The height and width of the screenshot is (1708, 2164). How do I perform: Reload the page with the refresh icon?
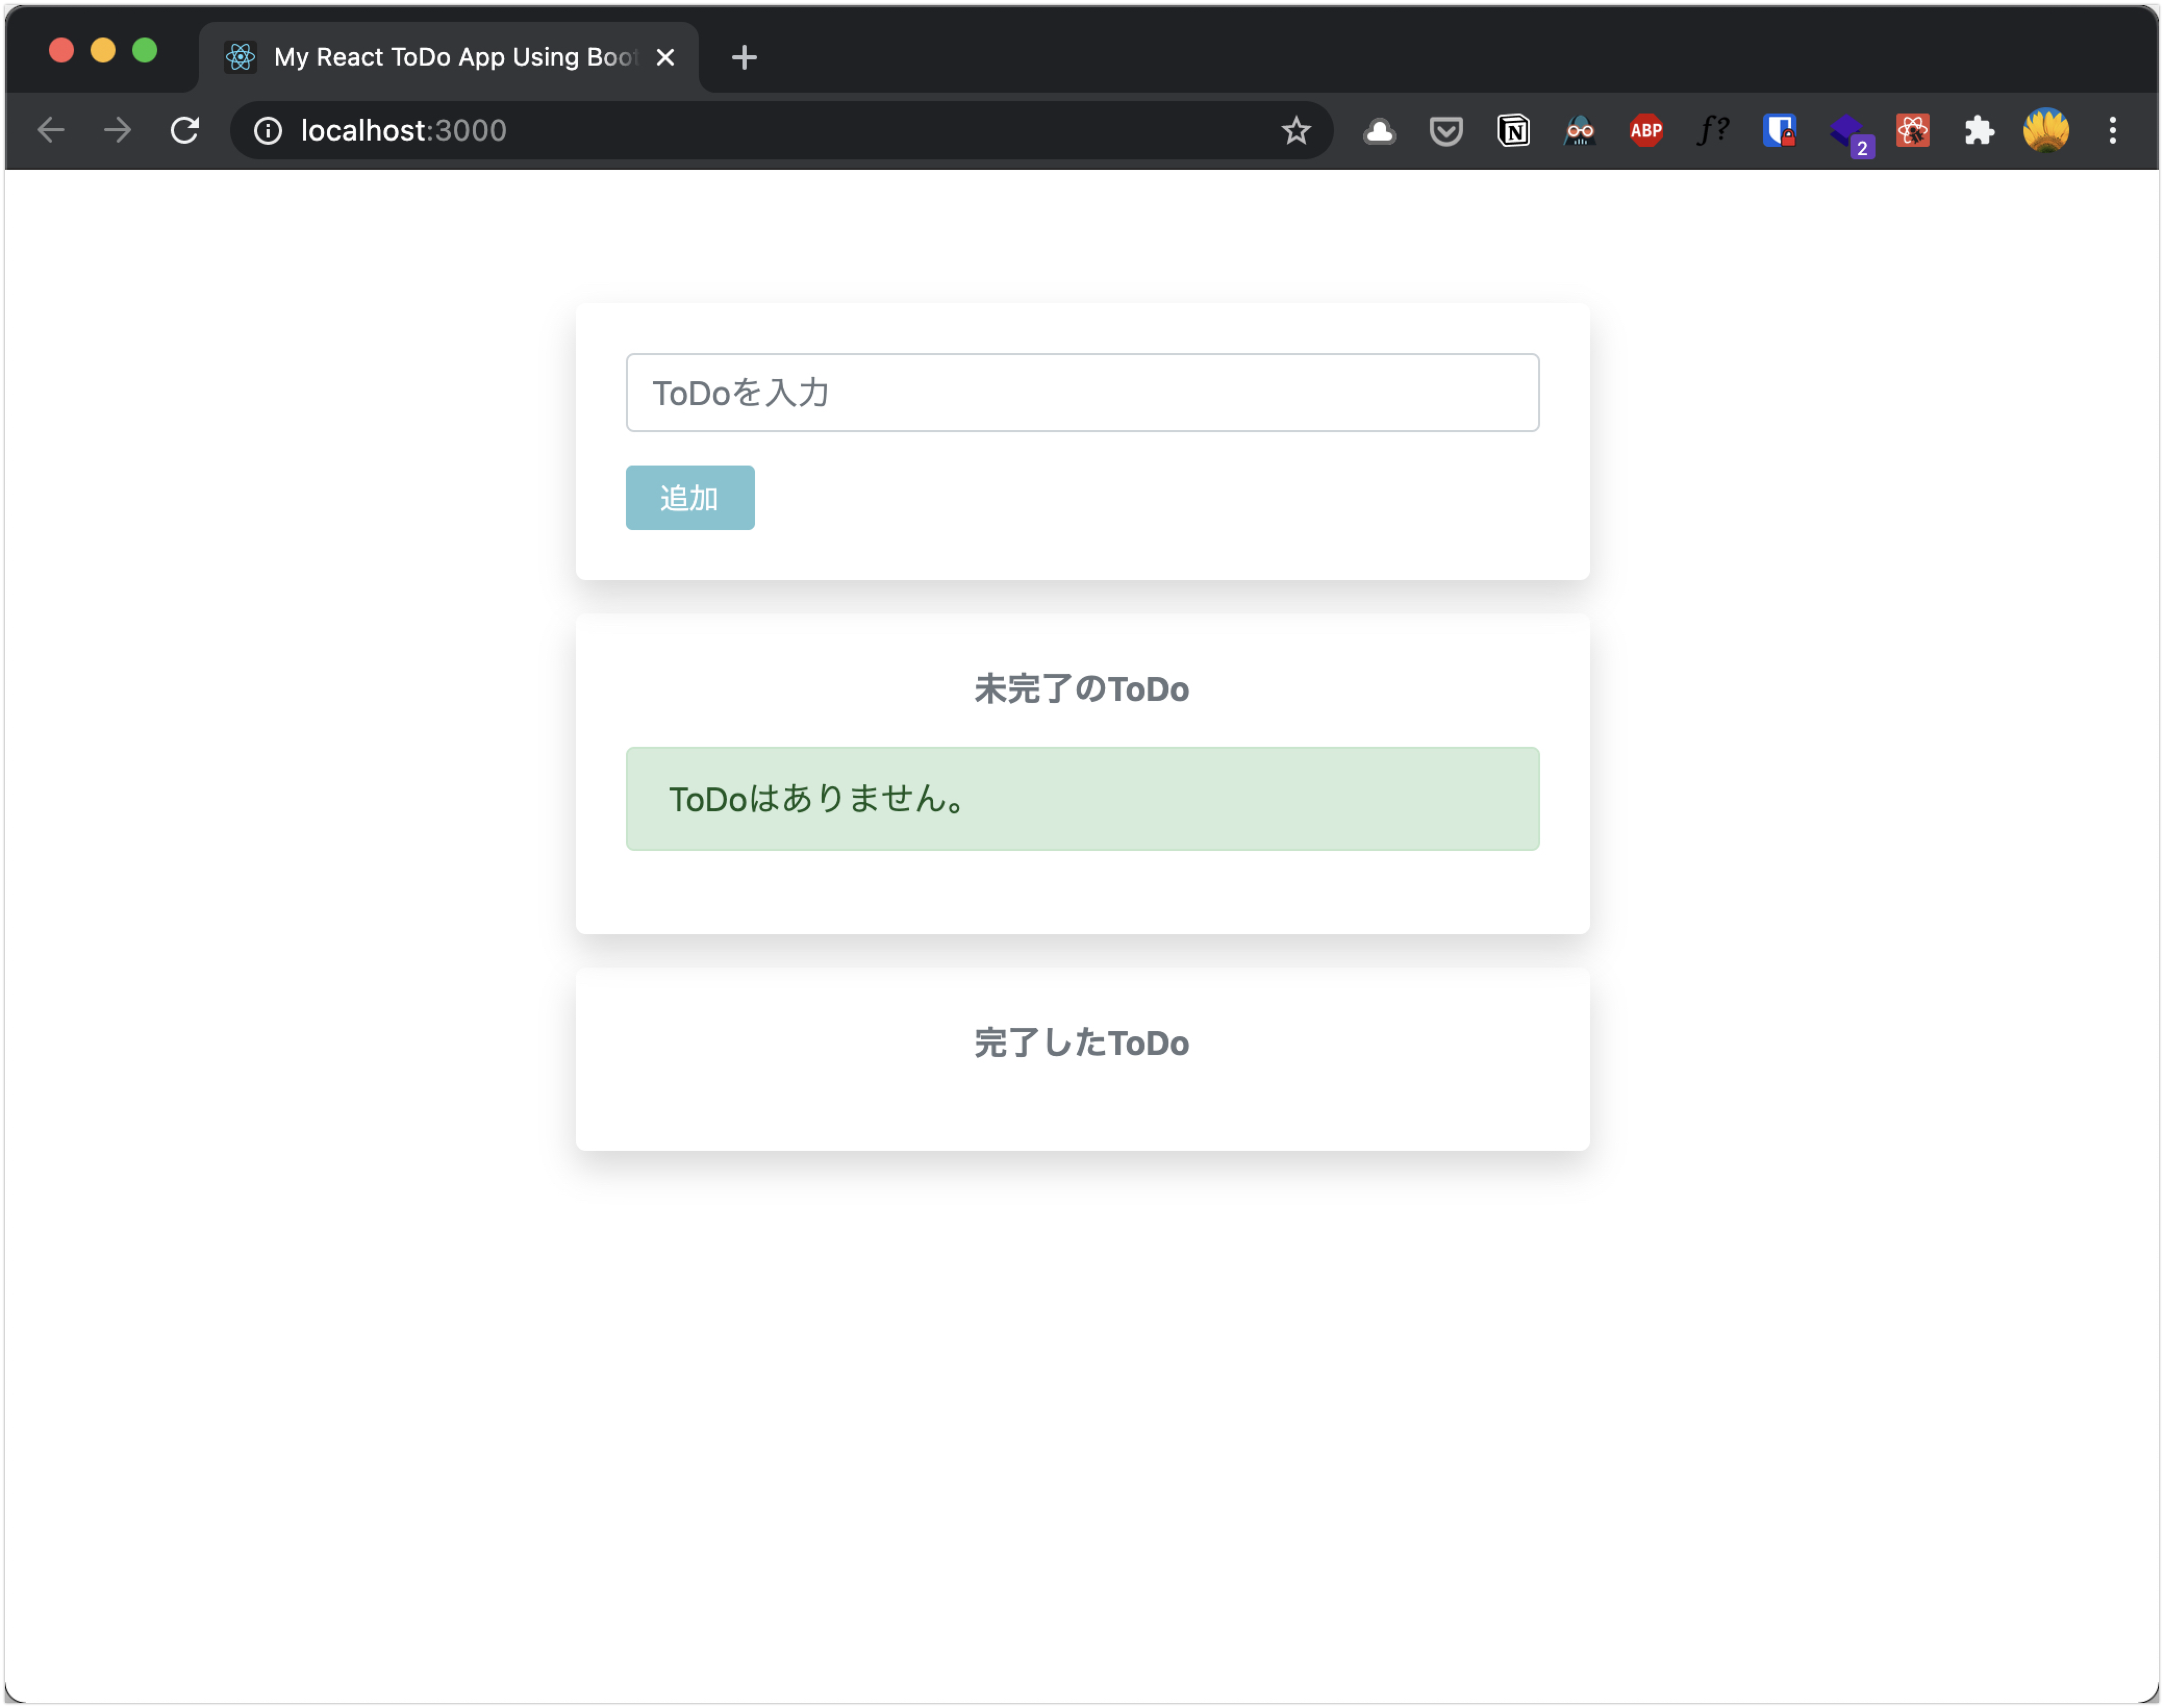point(185,130)
